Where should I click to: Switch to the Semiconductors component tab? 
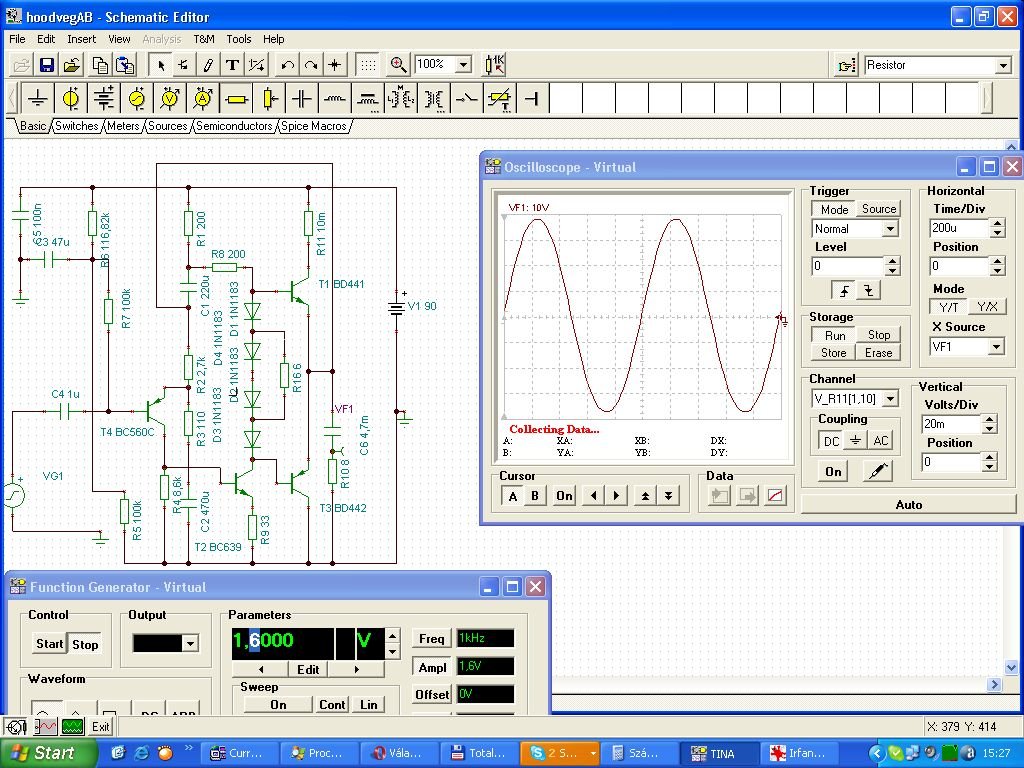pos(234,126)
